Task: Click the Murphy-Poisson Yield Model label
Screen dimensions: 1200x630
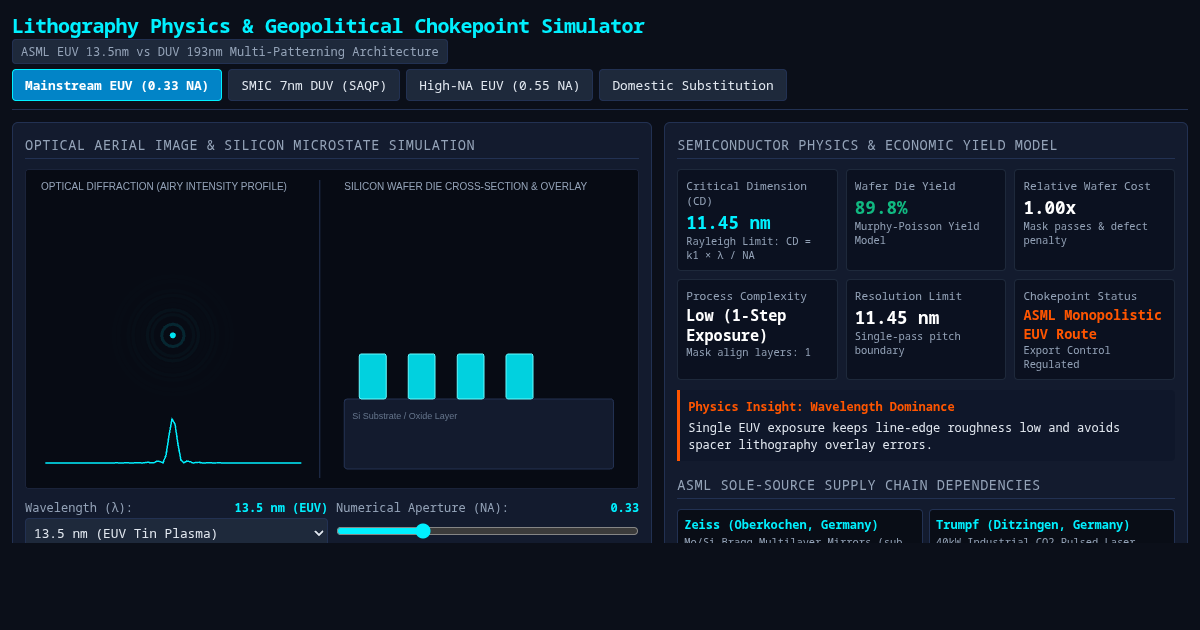Action: [x=917, y=233]
